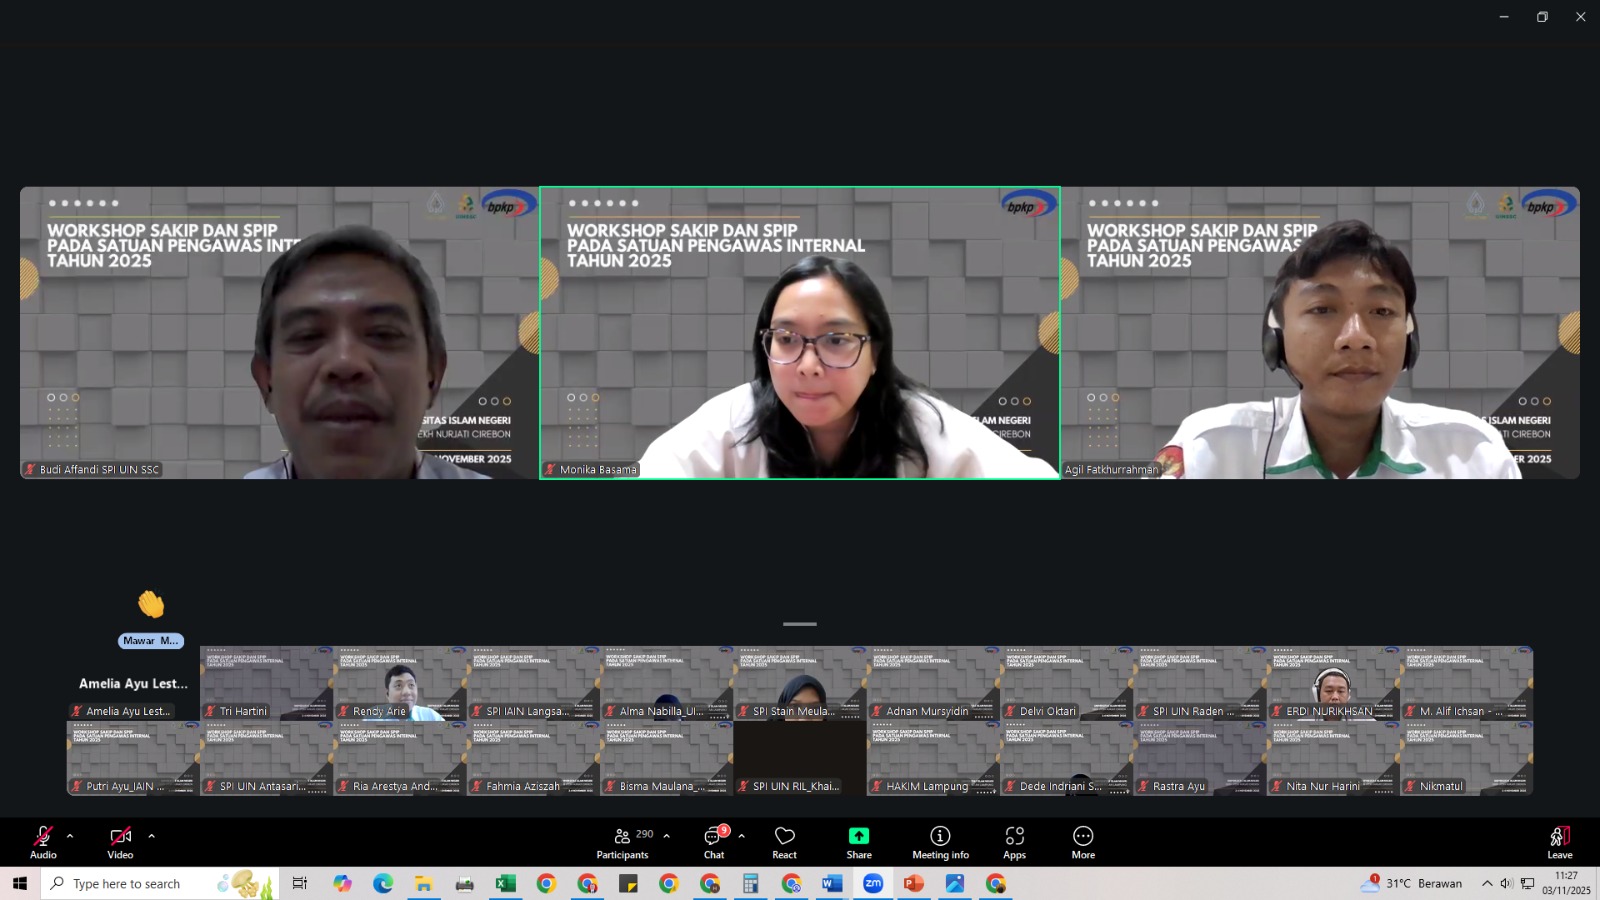Click Leave to exit the meeting
The width and height of the screenshot is (1600, 900).
[x=1559, y=841]
